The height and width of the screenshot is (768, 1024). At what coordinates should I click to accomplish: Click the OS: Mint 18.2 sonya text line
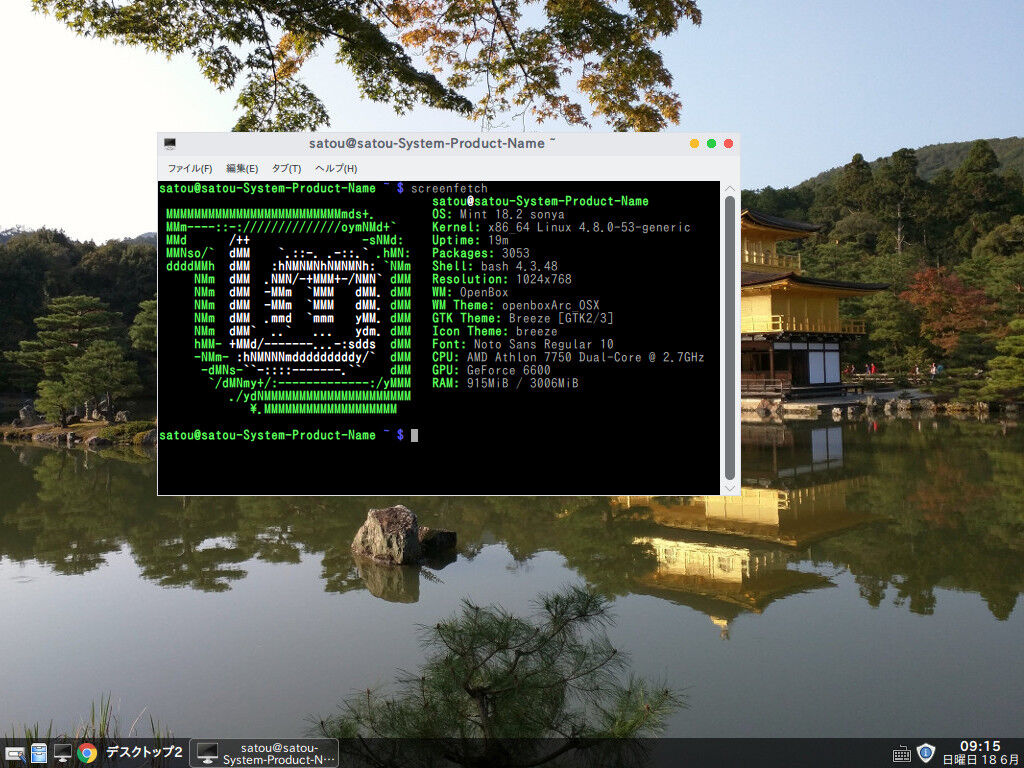(x=497, y=213)
